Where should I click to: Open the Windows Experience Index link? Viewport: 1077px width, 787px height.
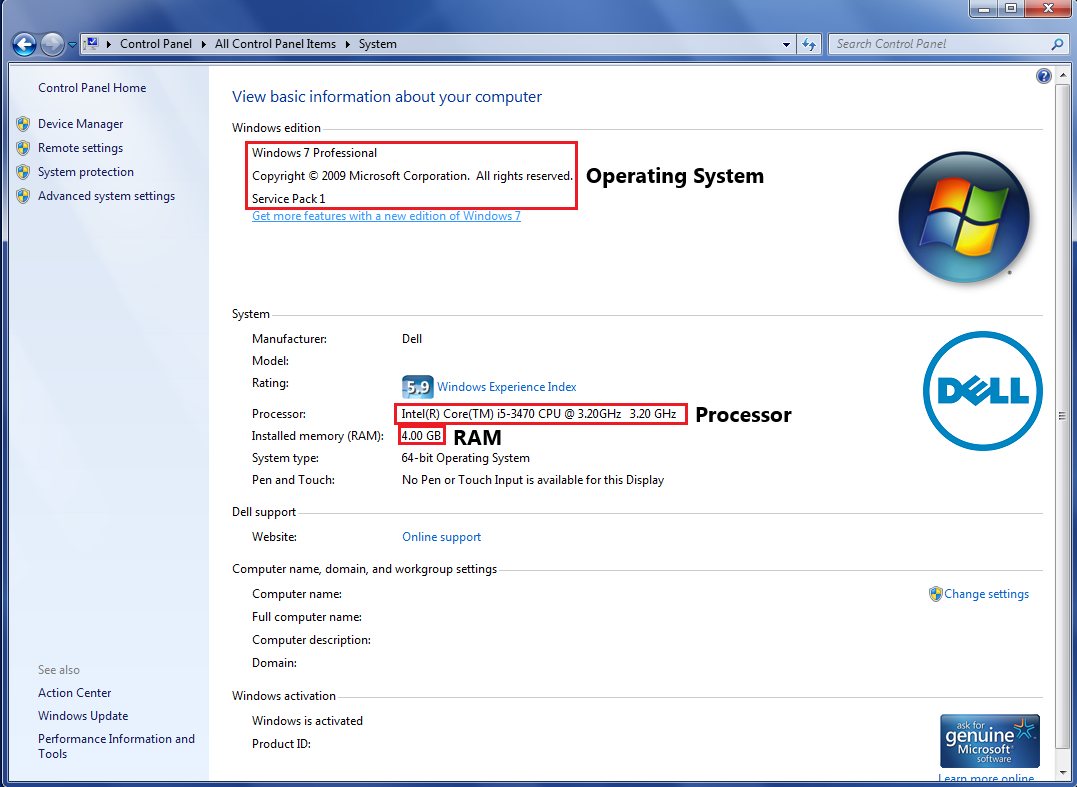click(507, 387)
